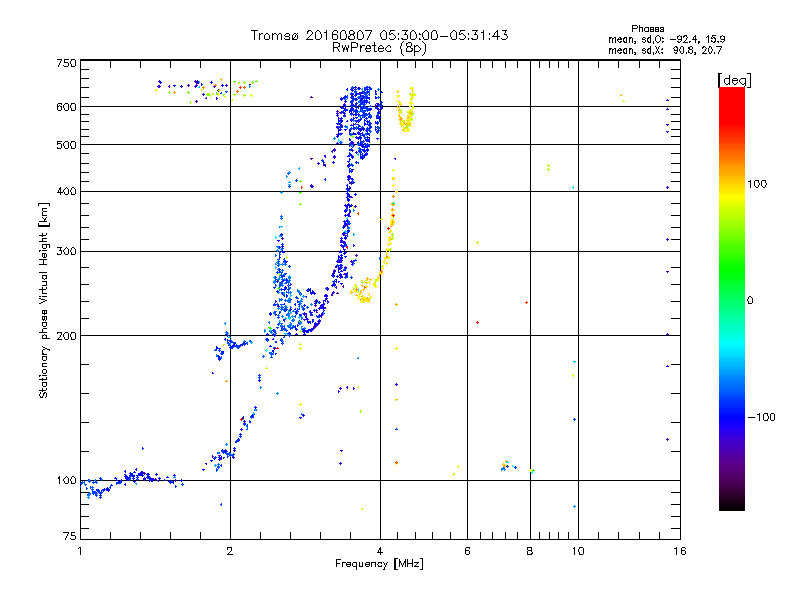
Task: Click the mean, sd,O value line
Action: coord(666,39)
